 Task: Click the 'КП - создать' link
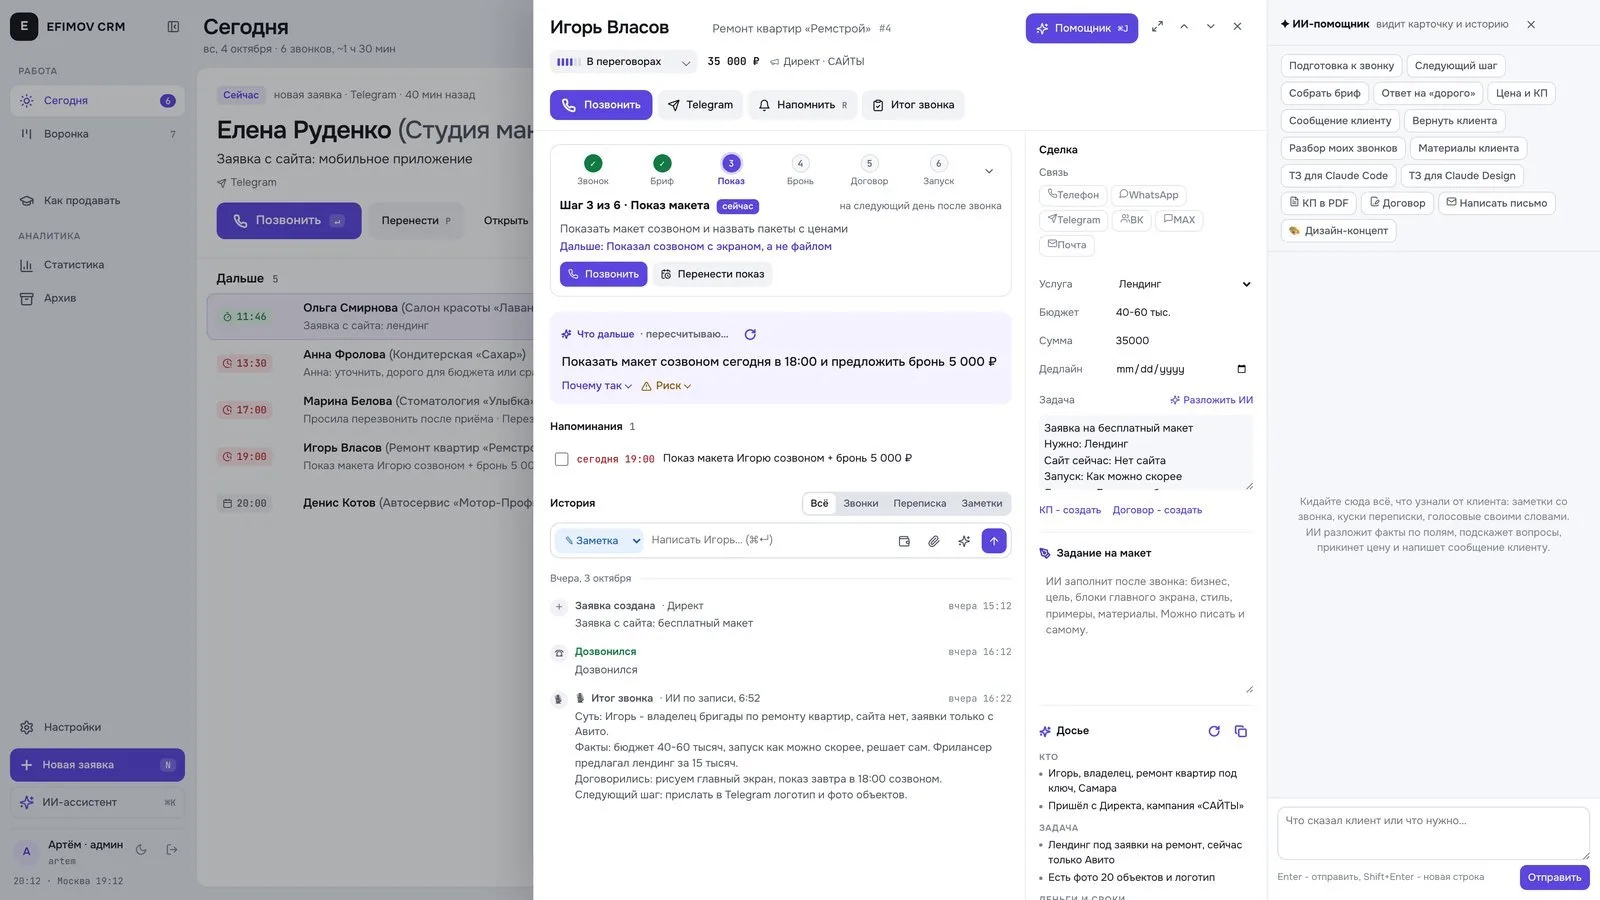coord(1070,510)
